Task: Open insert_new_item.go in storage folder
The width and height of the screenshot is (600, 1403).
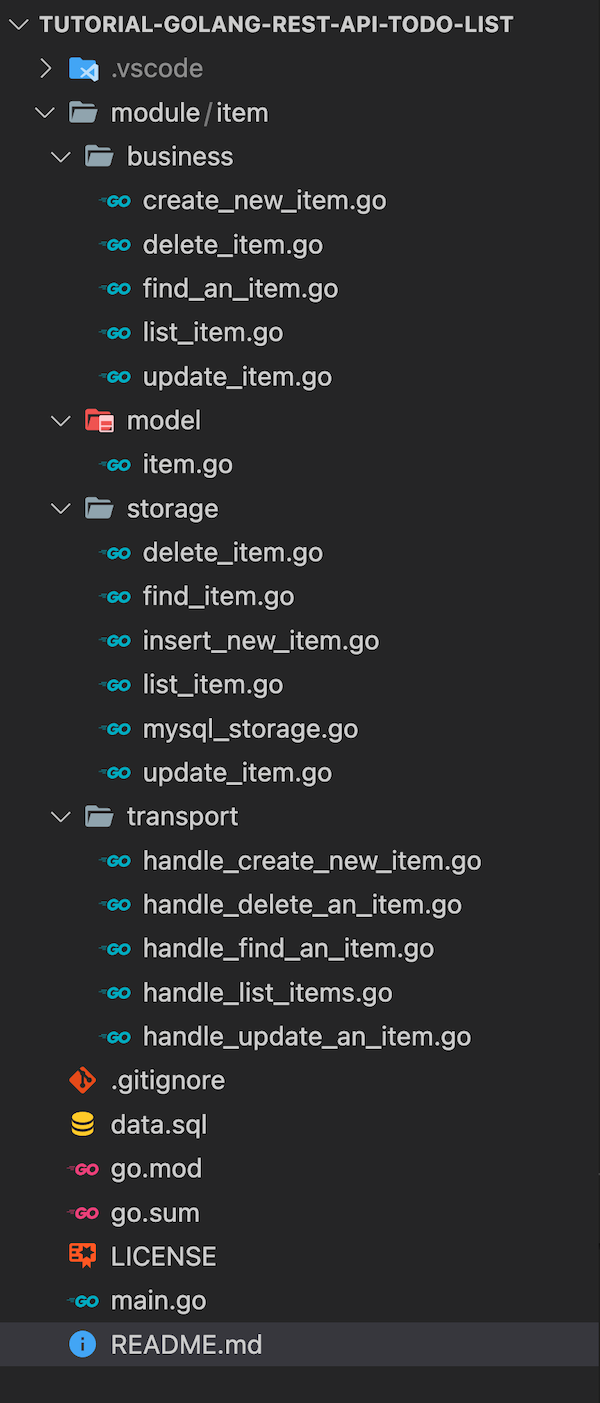Action: pos(260,640)
